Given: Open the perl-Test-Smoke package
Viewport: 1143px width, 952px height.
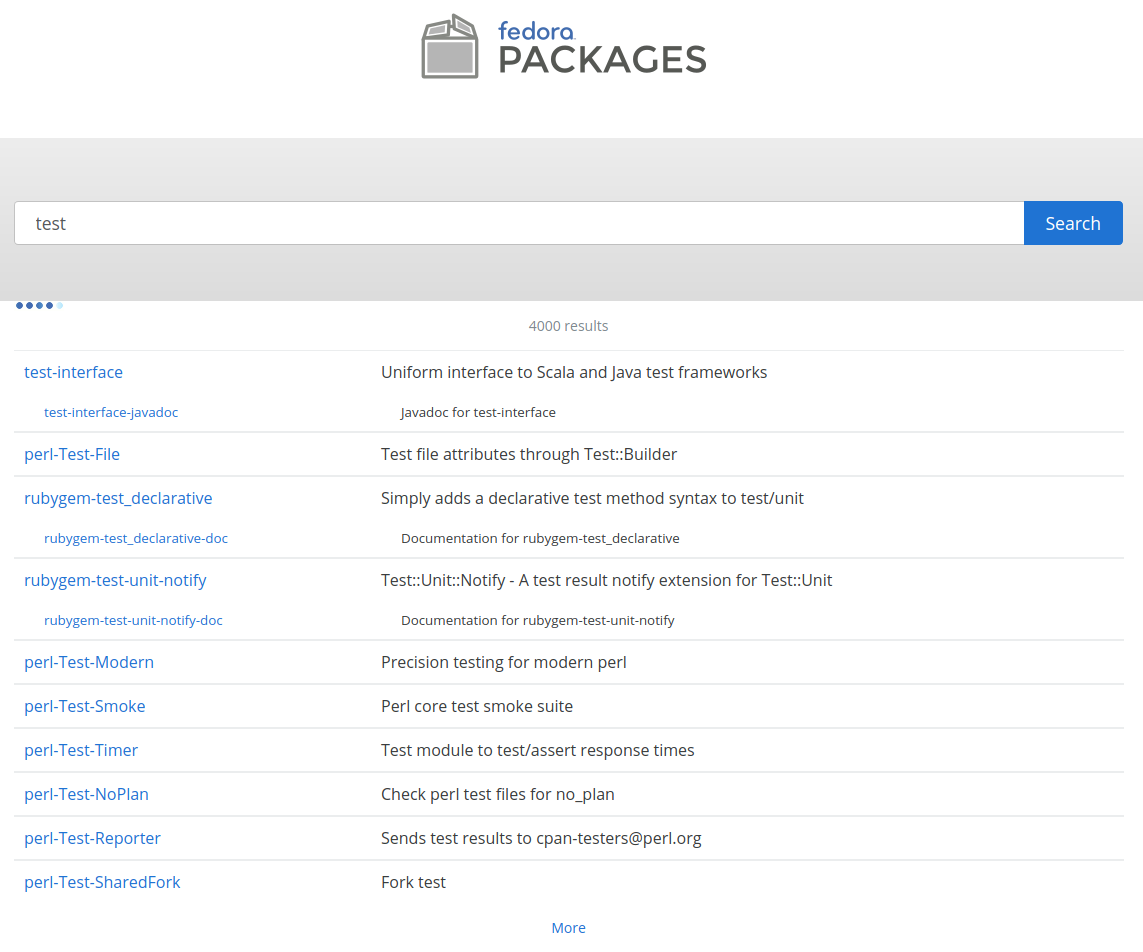Looking at the screenshot, I should pos(85,706).
